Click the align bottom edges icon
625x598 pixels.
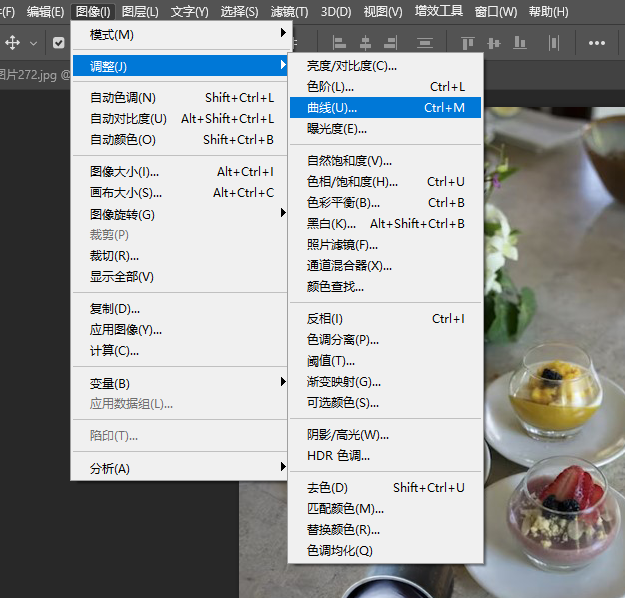(x=519, y=43)
